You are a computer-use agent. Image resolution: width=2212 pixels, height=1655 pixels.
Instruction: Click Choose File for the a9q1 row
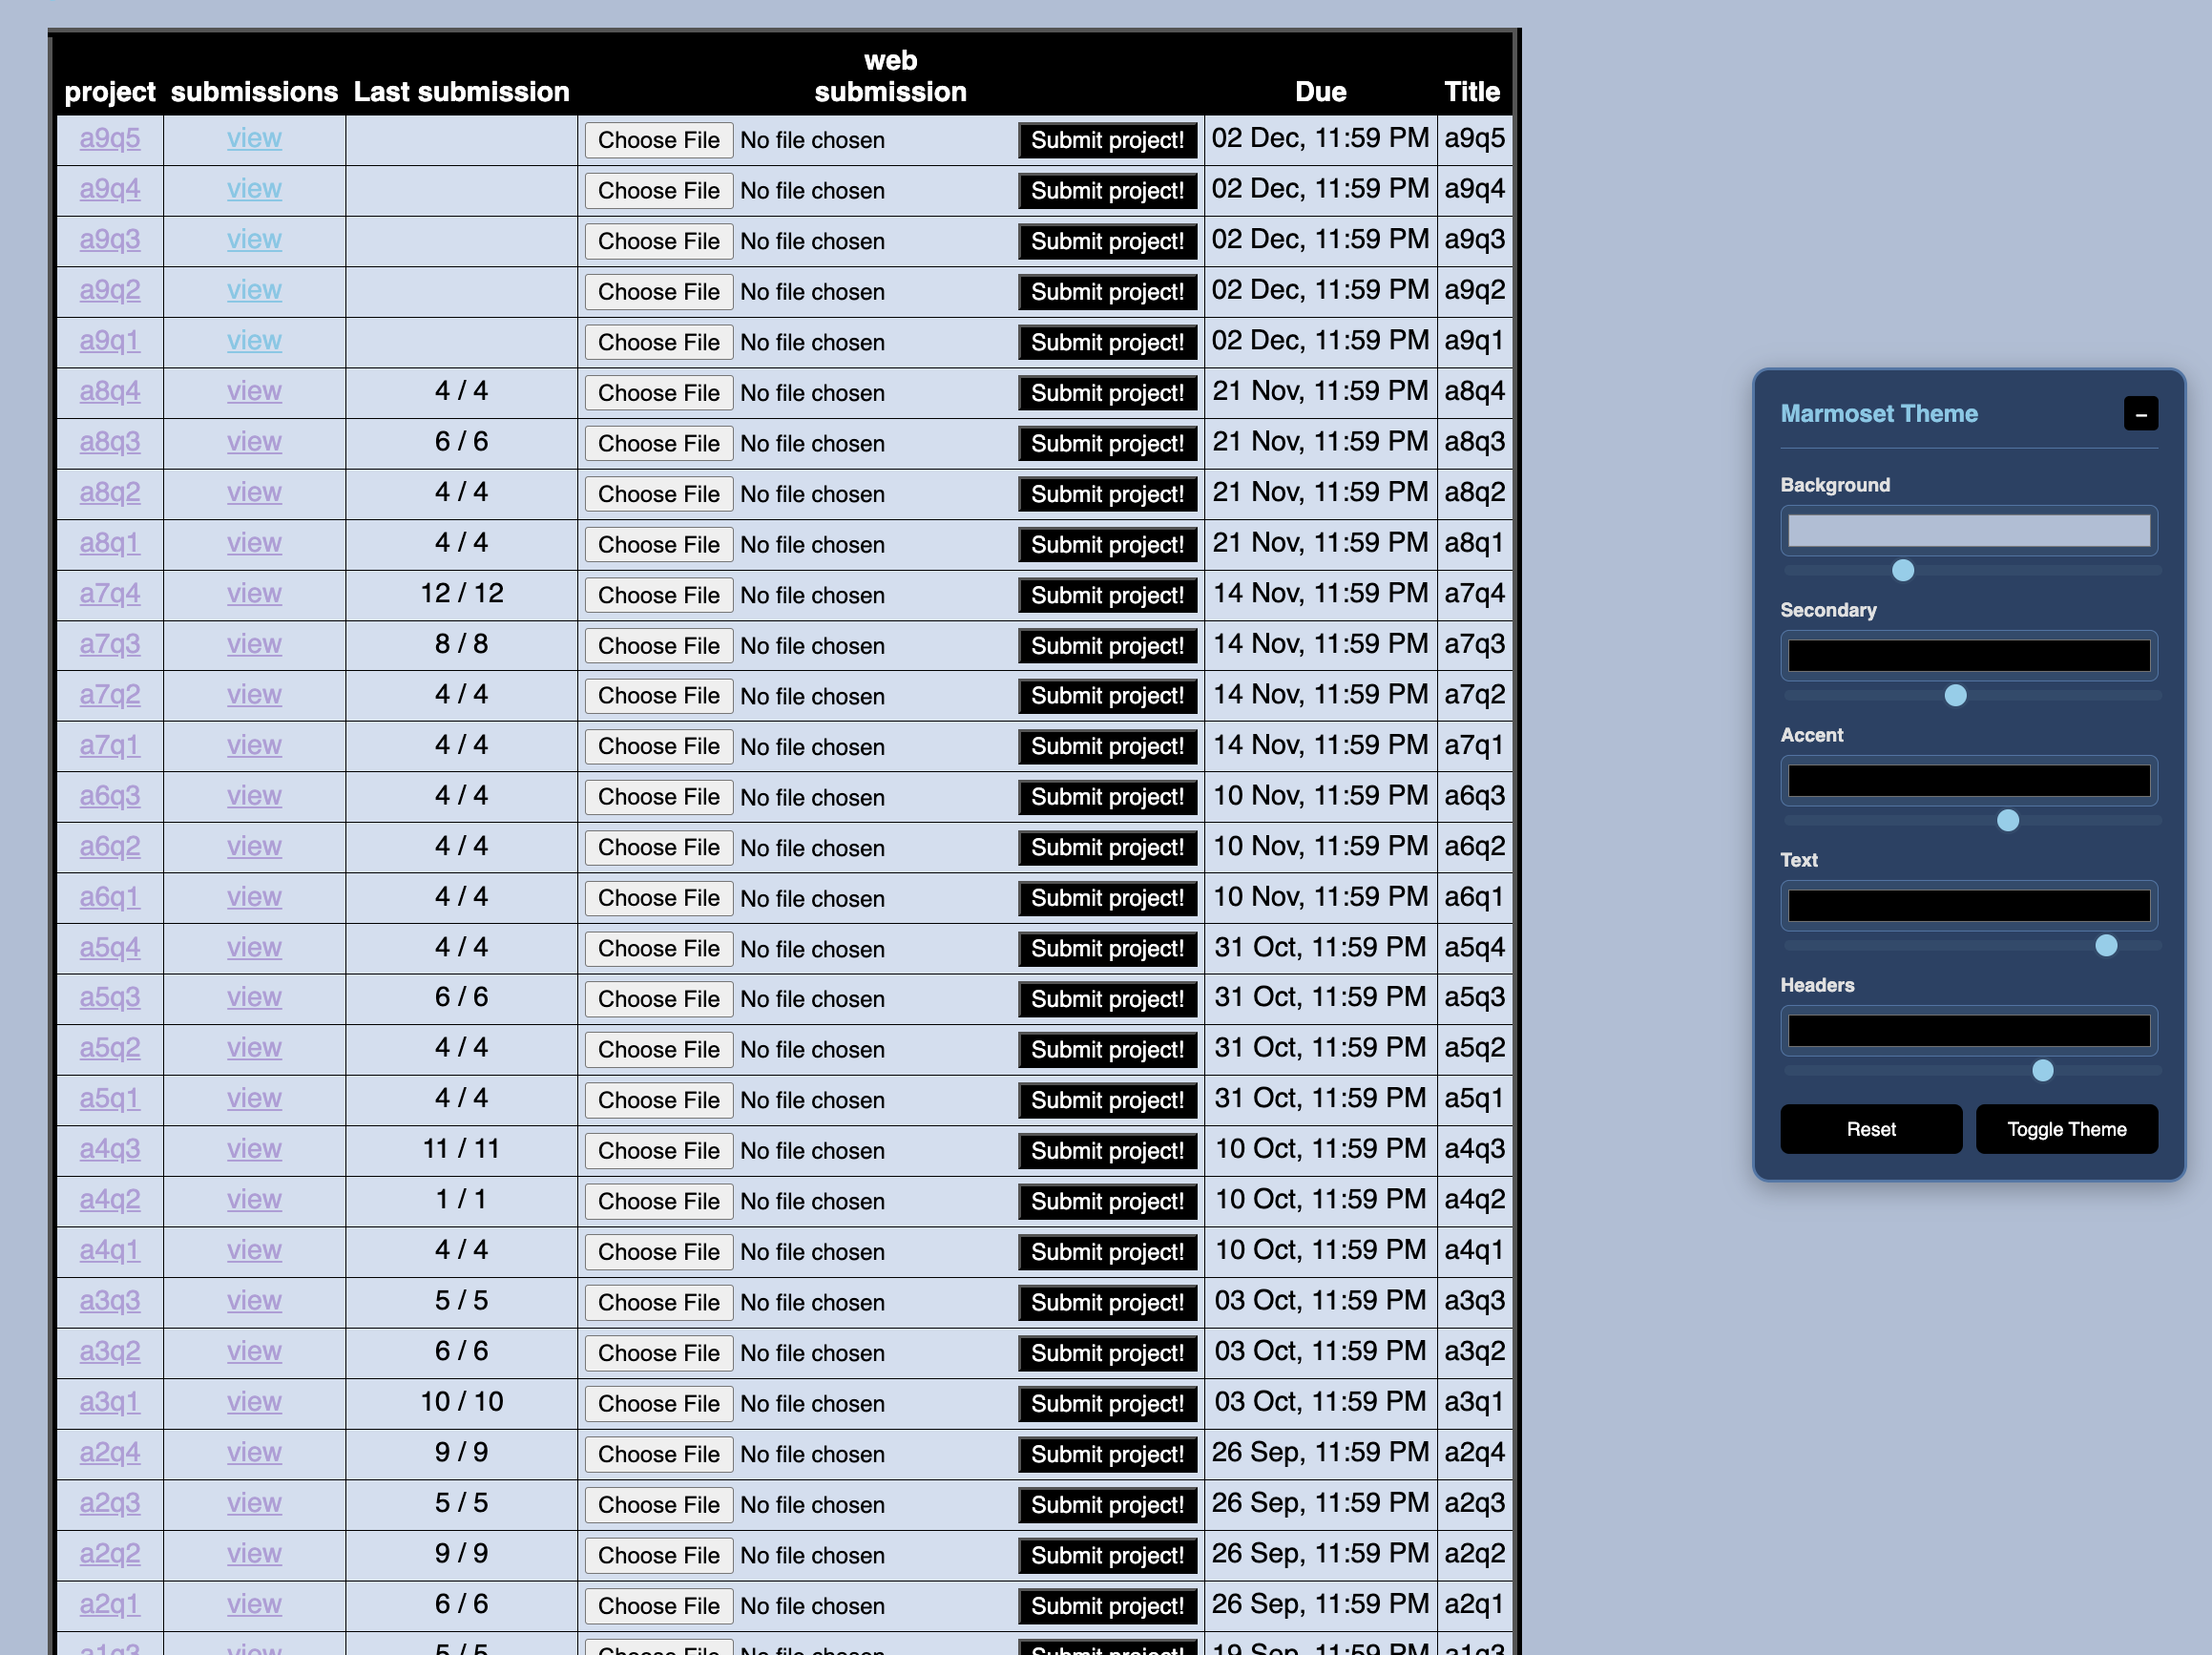[658, 342]
